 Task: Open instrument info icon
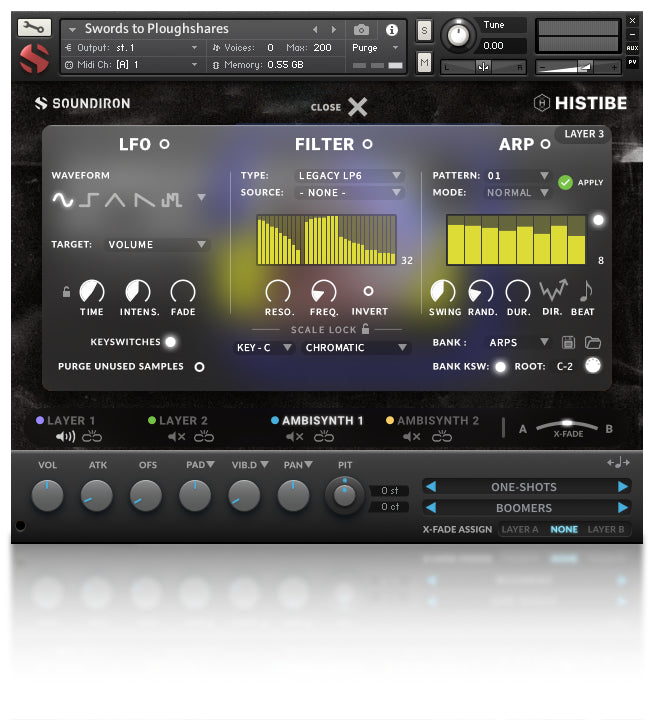[x=392, y=30]
